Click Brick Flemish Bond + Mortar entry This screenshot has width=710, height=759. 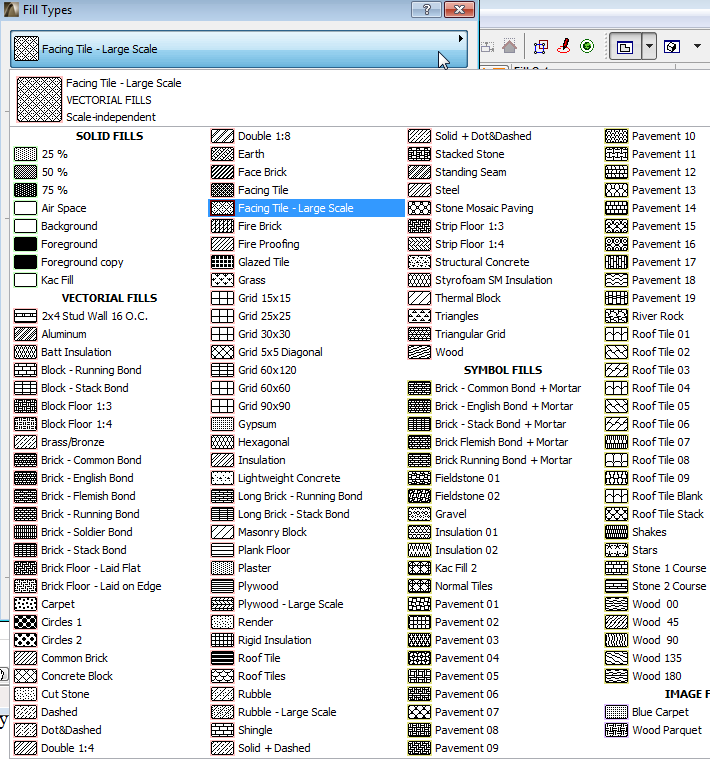[x=501, y=442]
